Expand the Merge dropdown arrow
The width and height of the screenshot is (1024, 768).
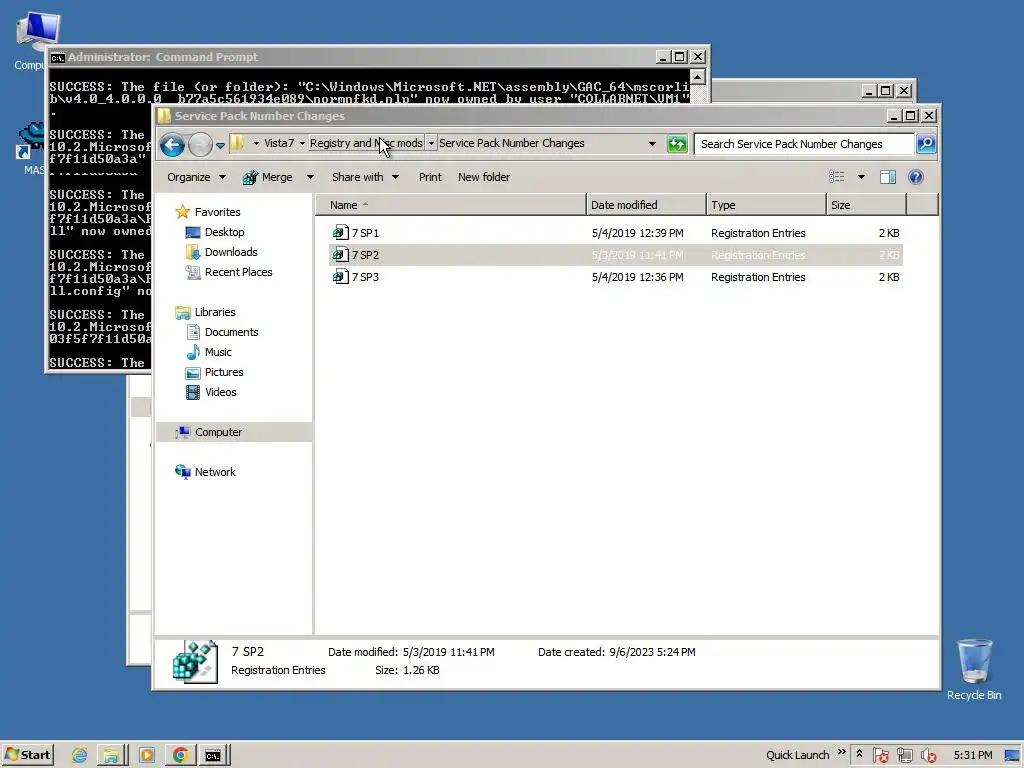click(x=310, y=177)
